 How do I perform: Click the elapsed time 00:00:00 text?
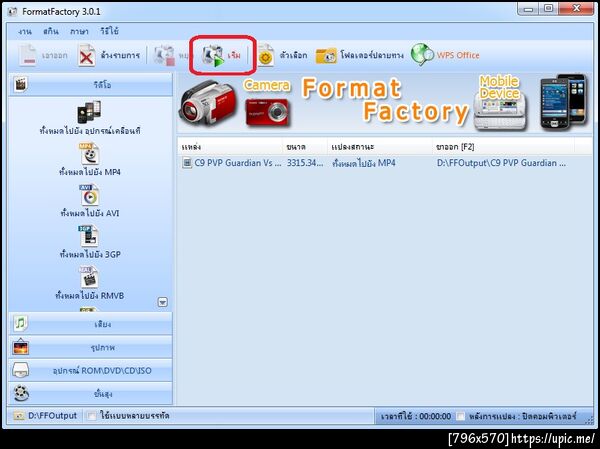[435, 416]
